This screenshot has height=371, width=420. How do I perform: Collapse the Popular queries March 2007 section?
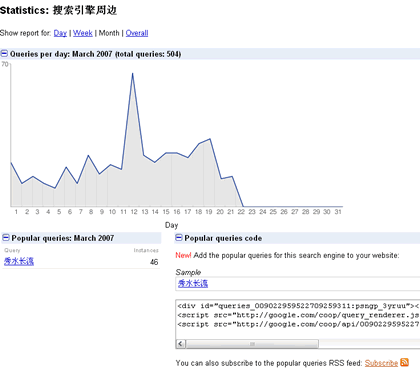click(x=6, y=238)
